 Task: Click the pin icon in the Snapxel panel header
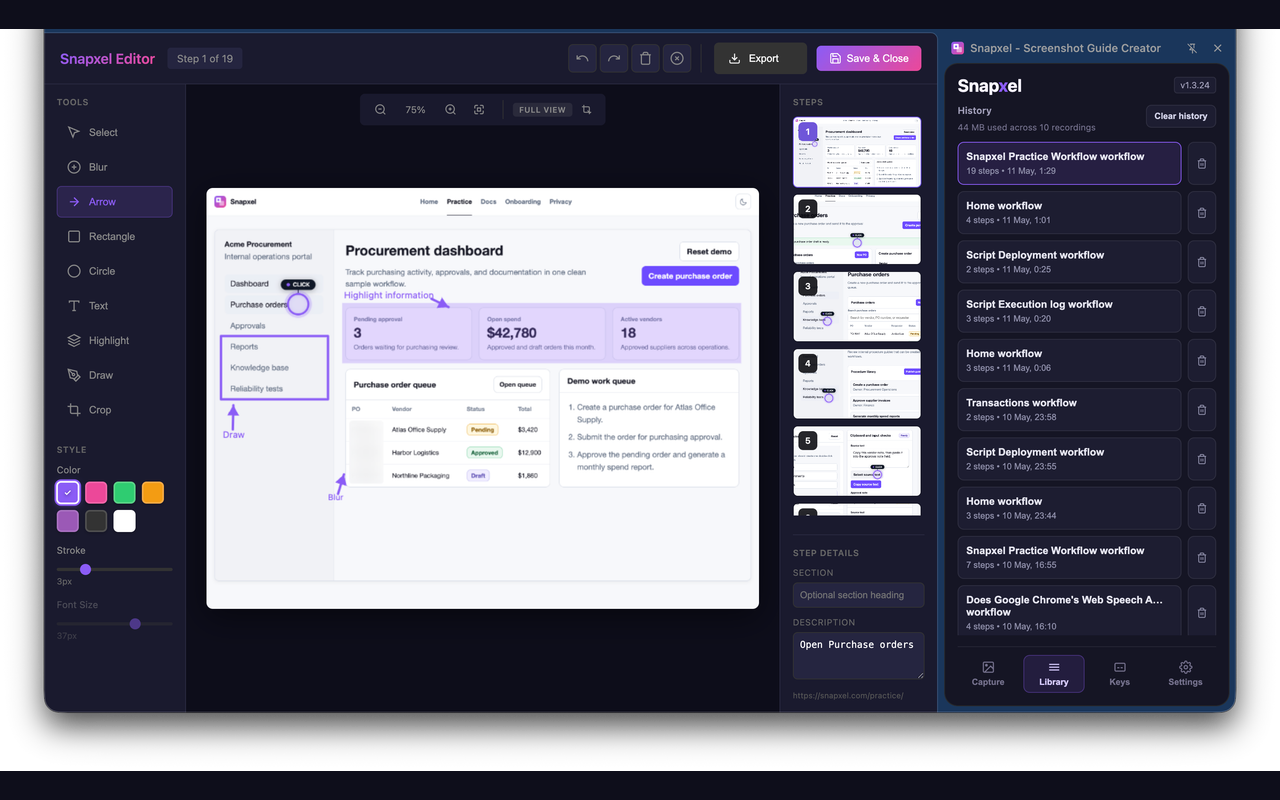click(x=1192, y=48)
